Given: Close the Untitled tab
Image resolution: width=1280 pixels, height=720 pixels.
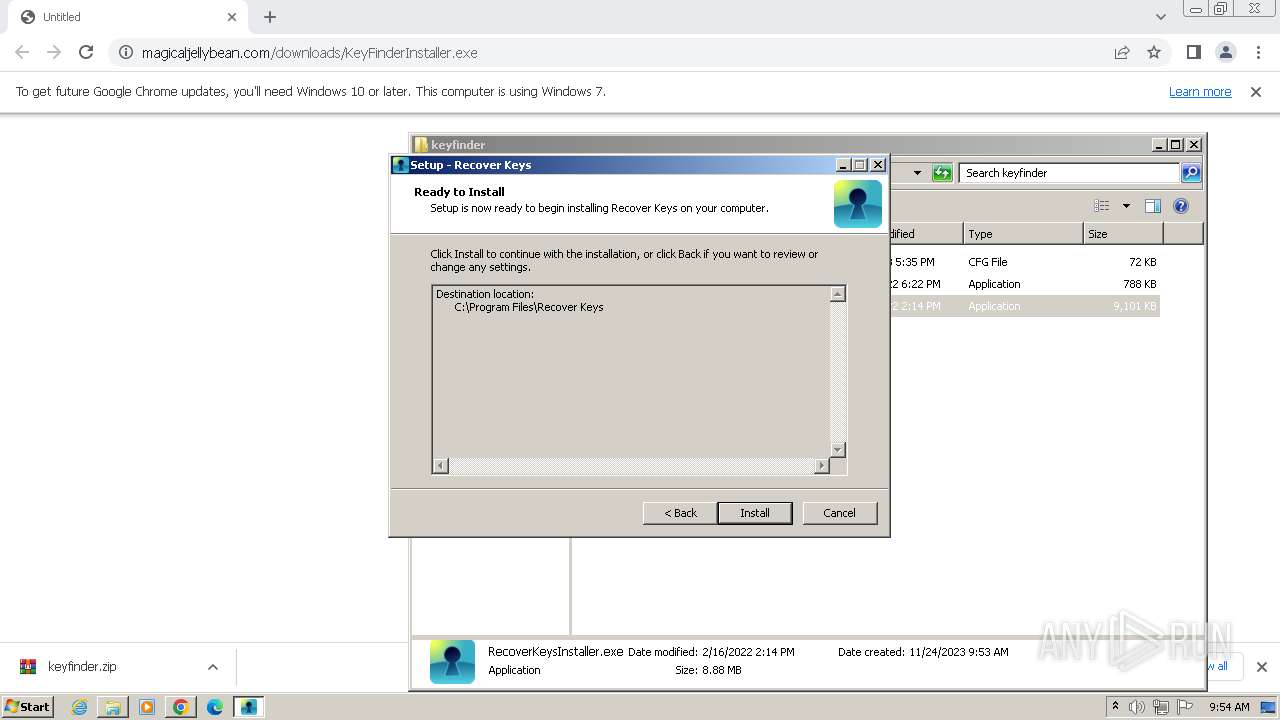Looking at the screenshot, I should click(232, 17).
